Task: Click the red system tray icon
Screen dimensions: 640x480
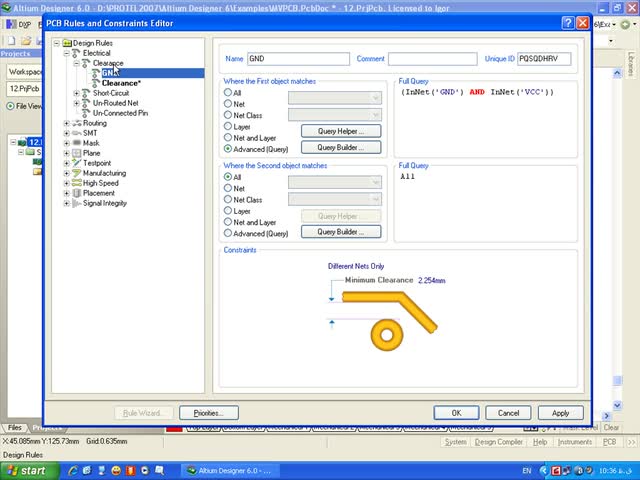Action: [x=556, y=471]
